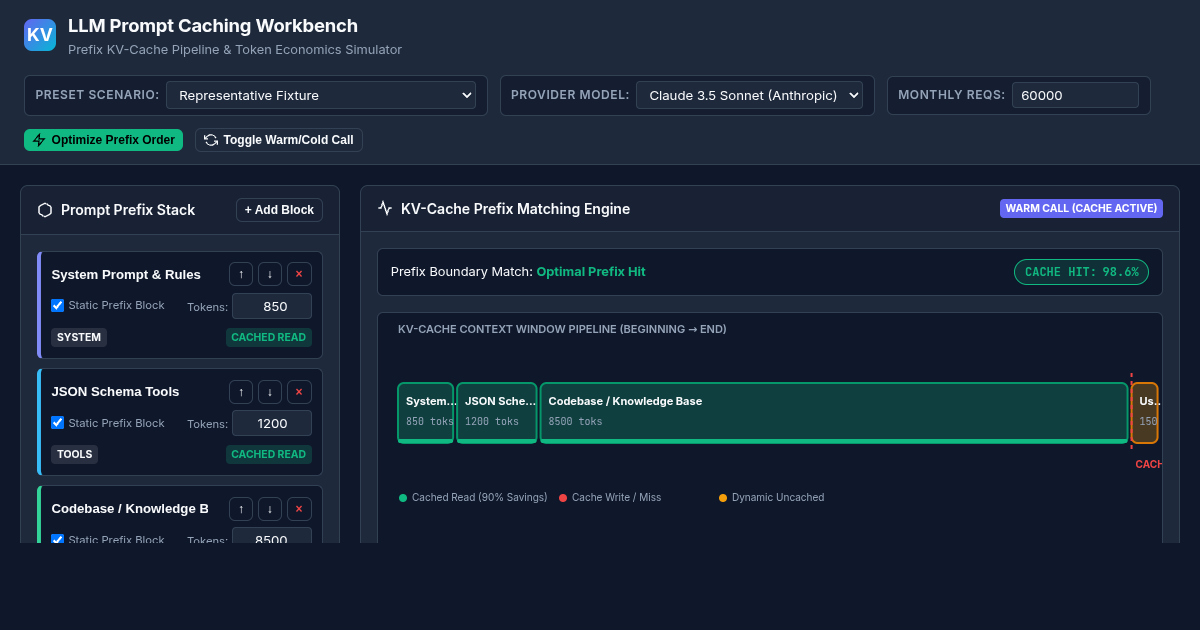Move JSON Schema Tools block up
Image resolution: width=1200 pixels, height=630 pixels.
[x=241, y=391]
